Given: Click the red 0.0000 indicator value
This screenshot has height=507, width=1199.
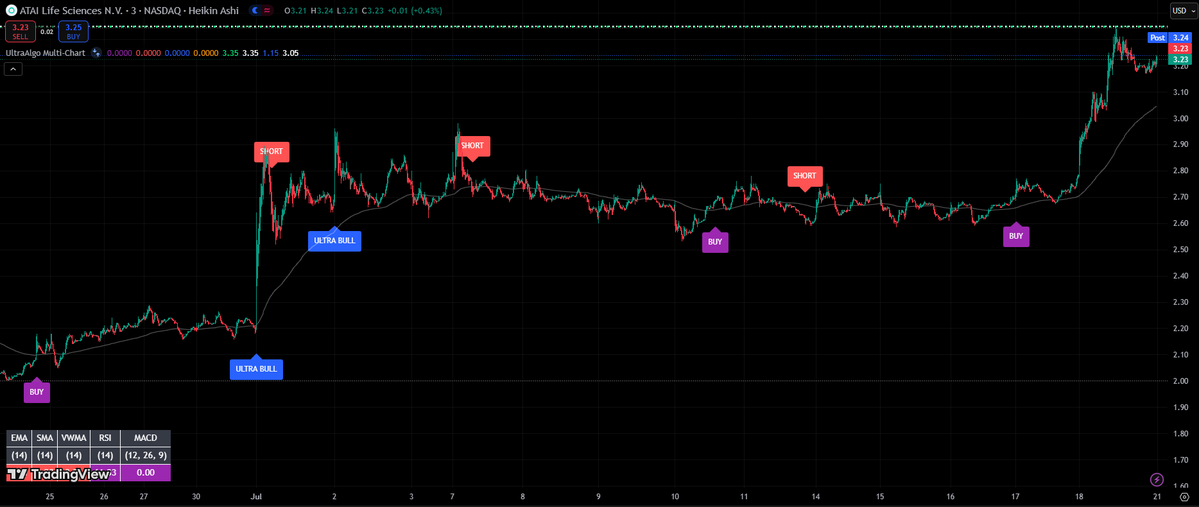Looking at the screenshot, I should tap(148, 54).
